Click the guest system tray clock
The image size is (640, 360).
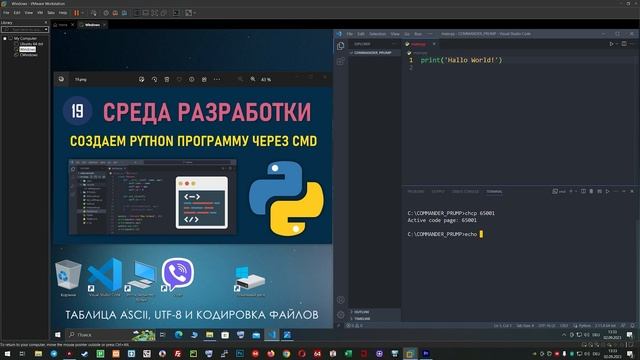[612, 335]
